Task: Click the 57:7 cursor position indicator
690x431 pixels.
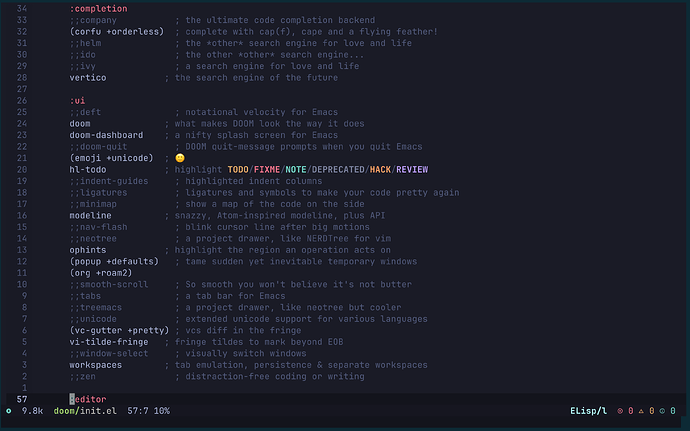Action: [x=138, y=411]
